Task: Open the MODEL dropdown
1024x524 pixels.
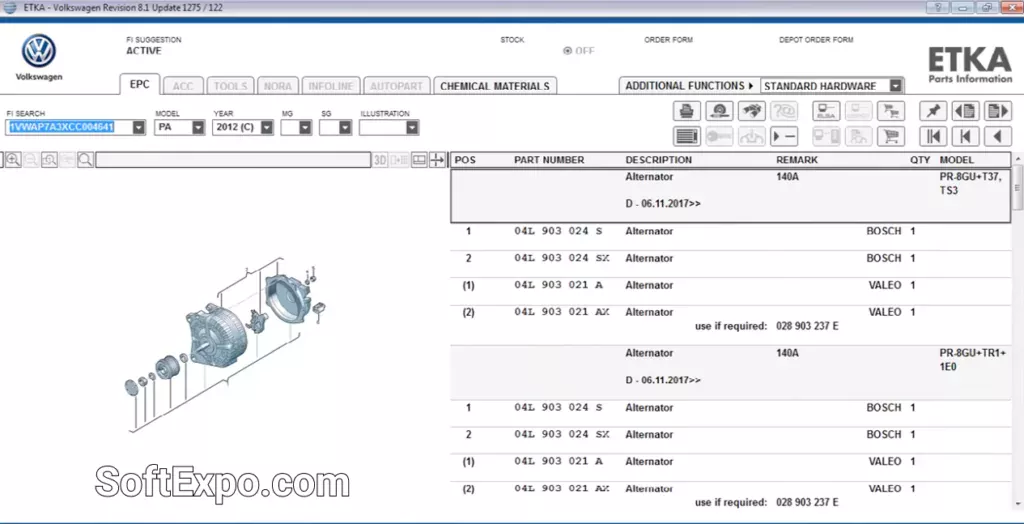Action: coord(198,127)
